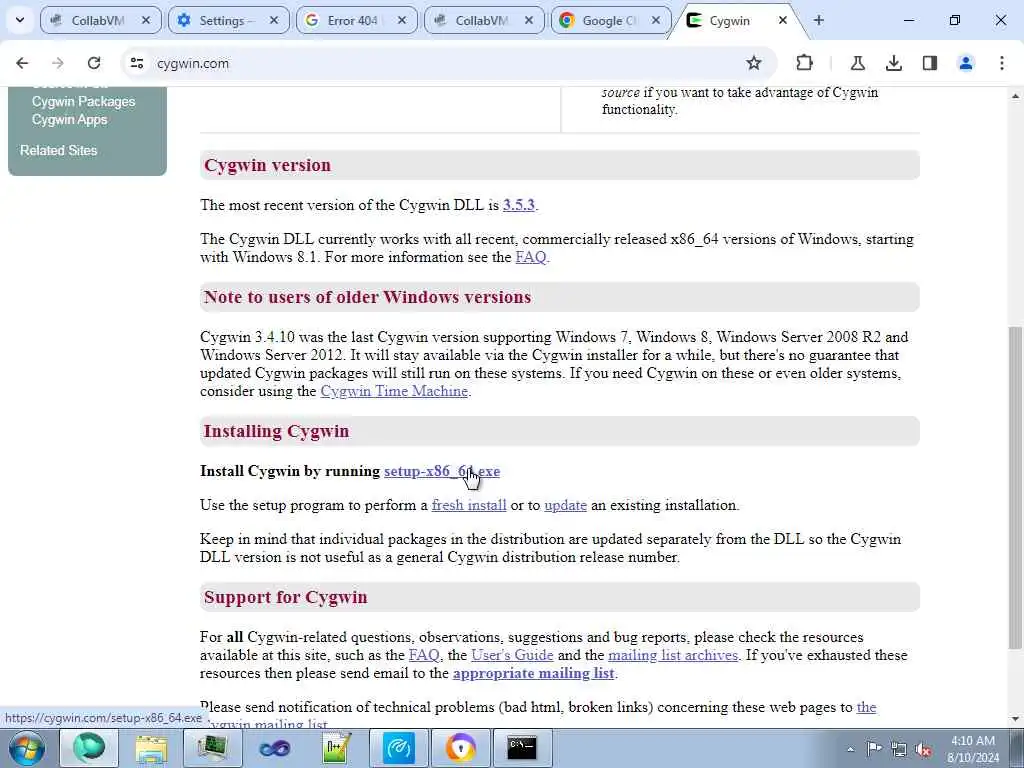This screenshot has width=1024, height=768.
Task: Open the appropriate mailing list link
Action: click(x=534, y=673)
